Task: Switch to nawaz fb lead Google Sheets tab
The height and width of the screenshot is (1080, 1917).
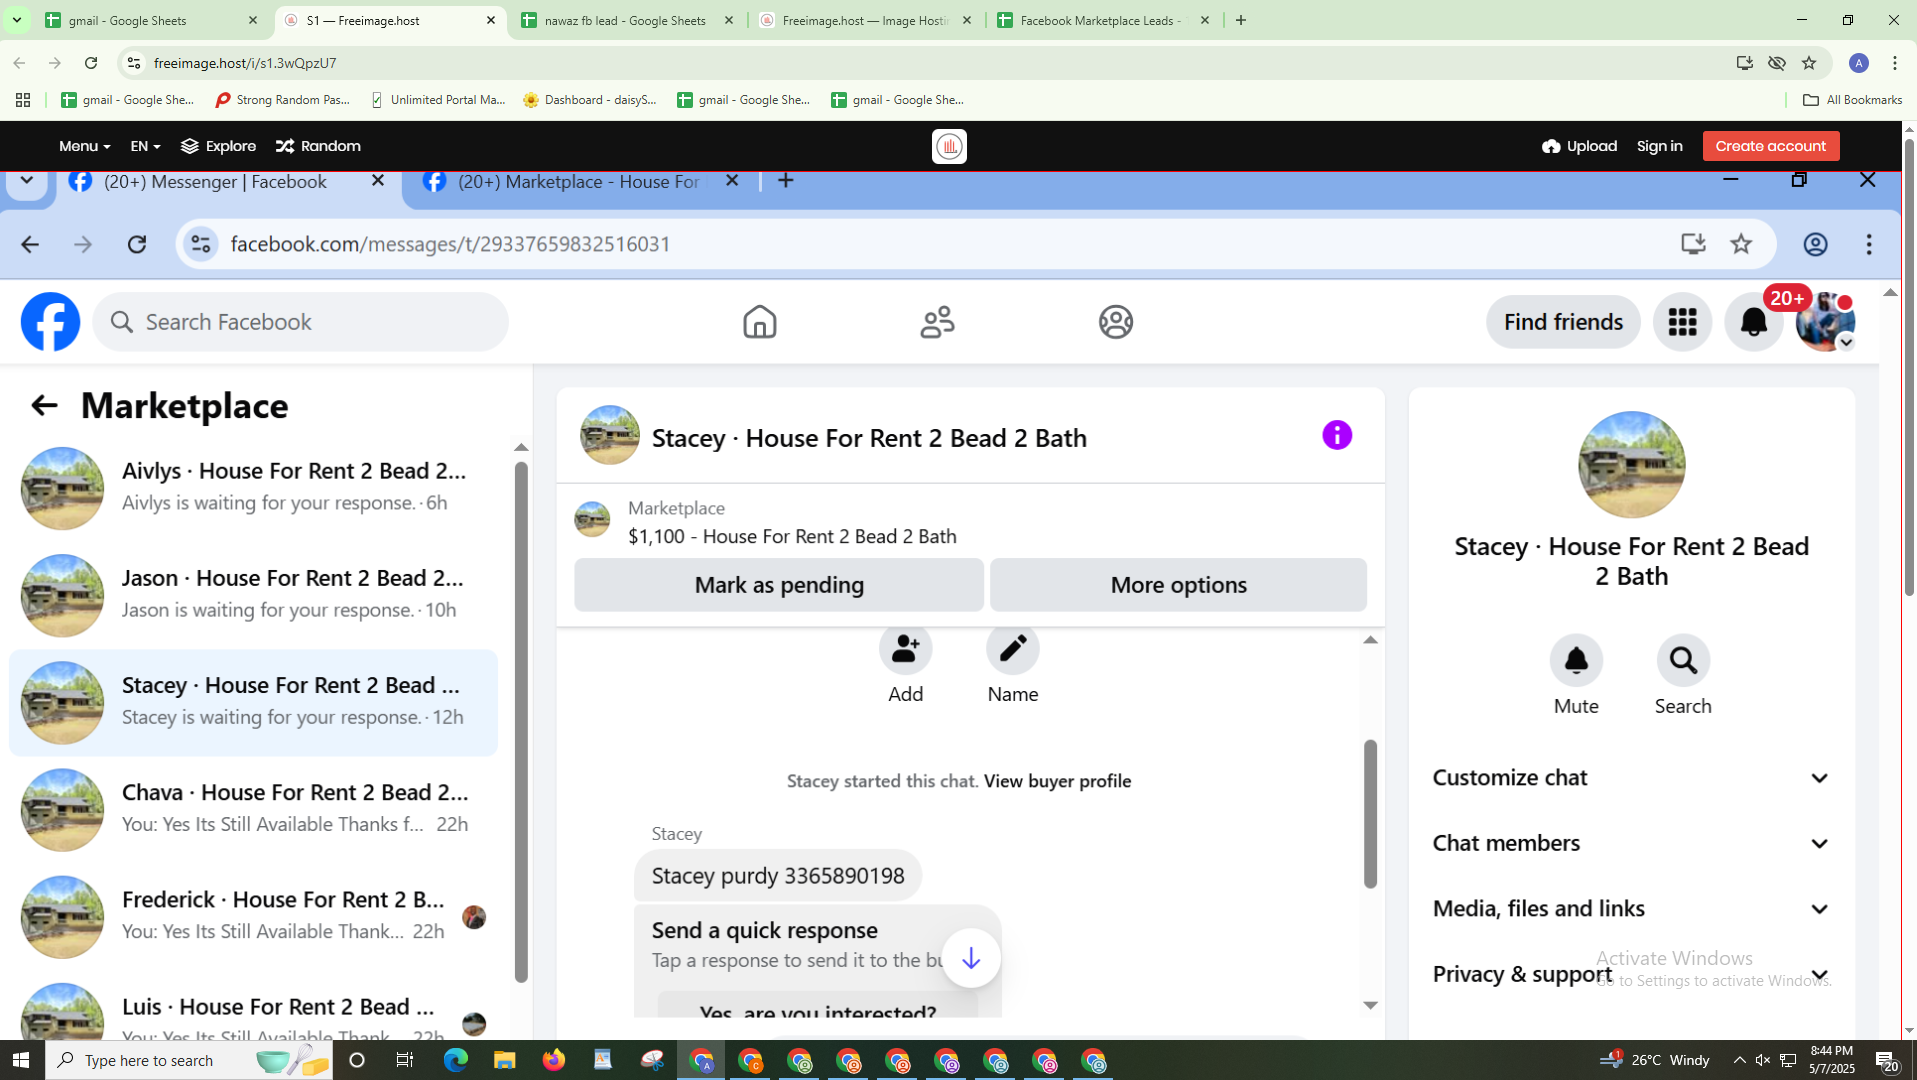Action: pyautogui.click(x=628, y=20)
